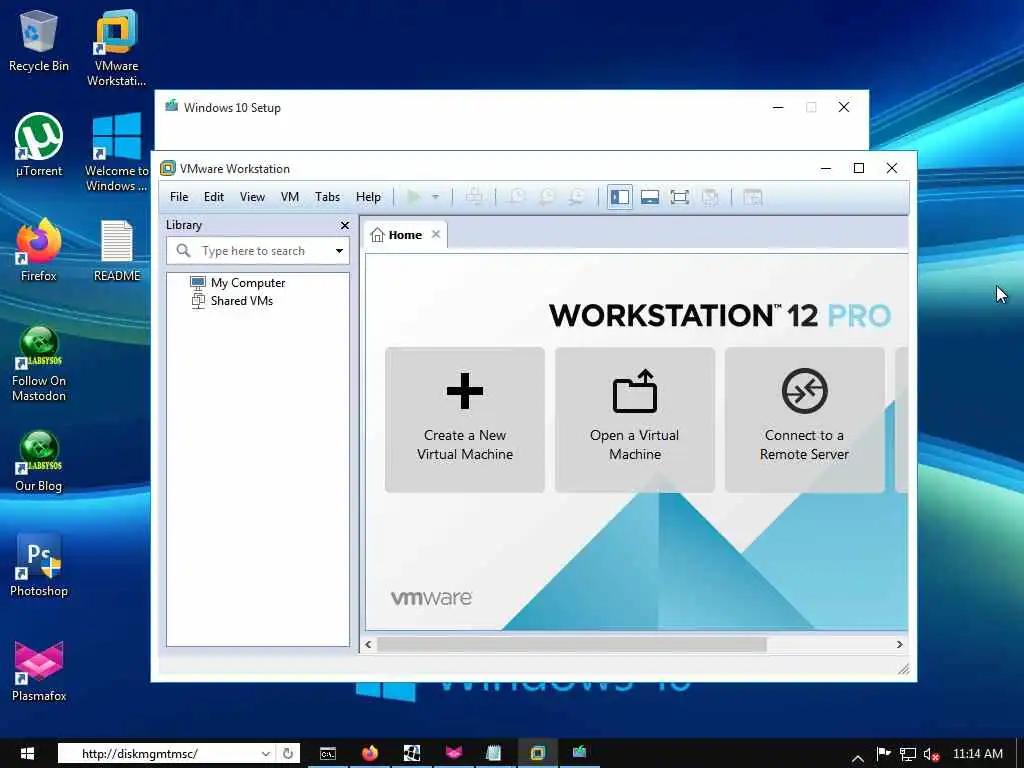
Task: Open the Plasmafox desktop shortcut
Action: [39, 671]
